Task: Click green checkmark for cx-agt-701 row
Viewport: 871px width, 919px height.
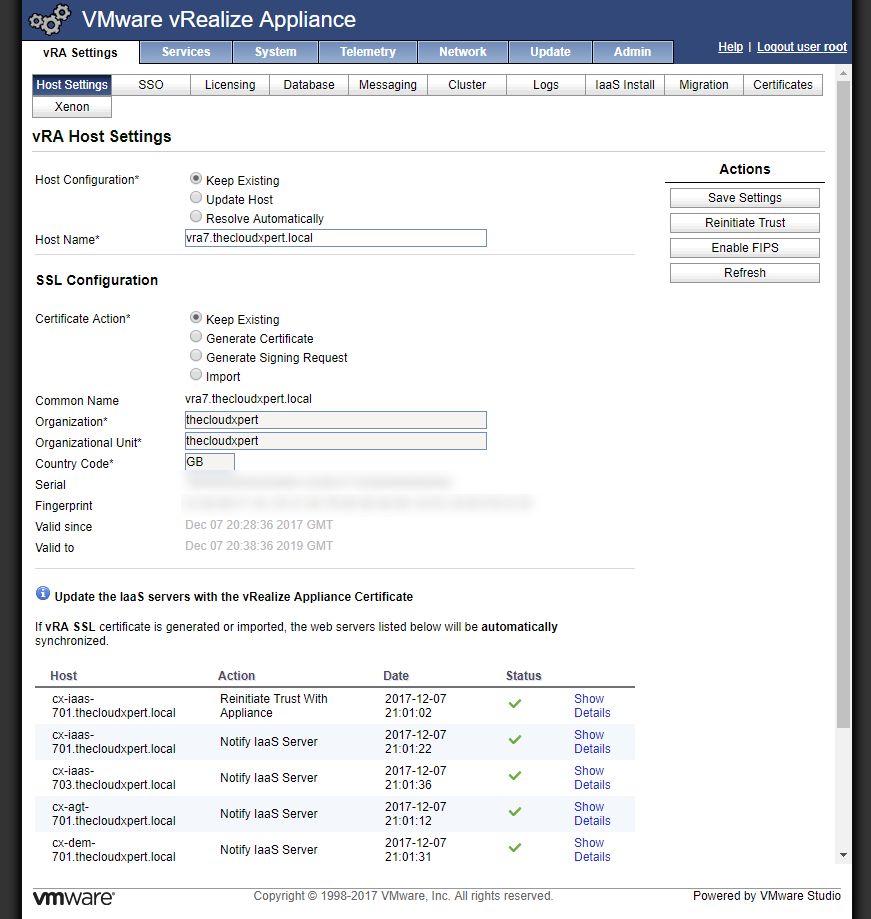Action: tap(515, 812)
